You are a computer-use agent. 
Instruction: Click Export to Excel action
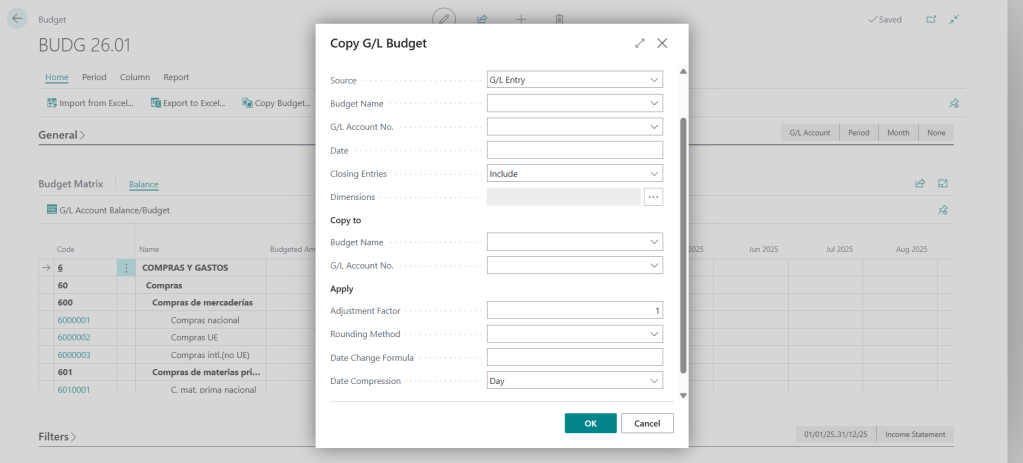[x=188, y=102]
